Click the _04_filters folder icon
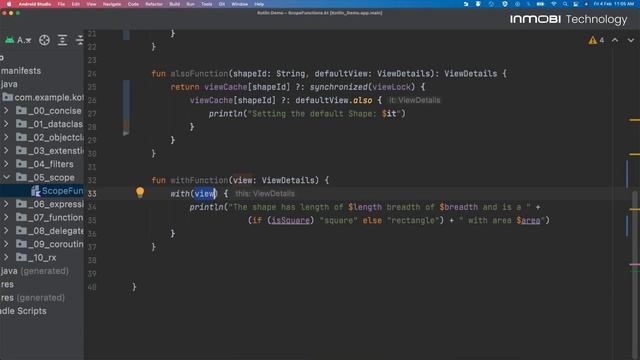The image size is (640, 360). [22, 164]
